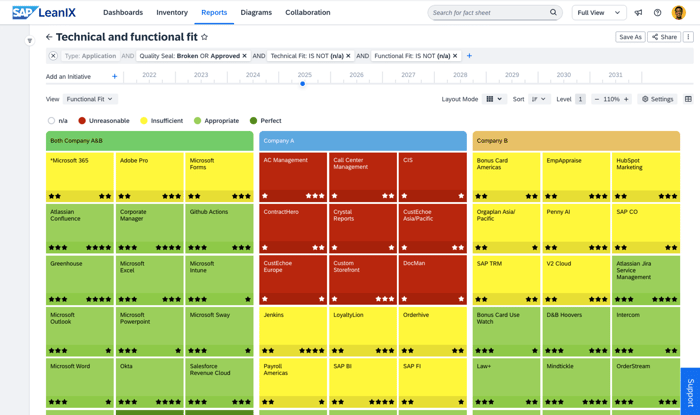Toggle the filter sidebar funnel icon
The width and height of the screenshot is (700, 415).
29,41
